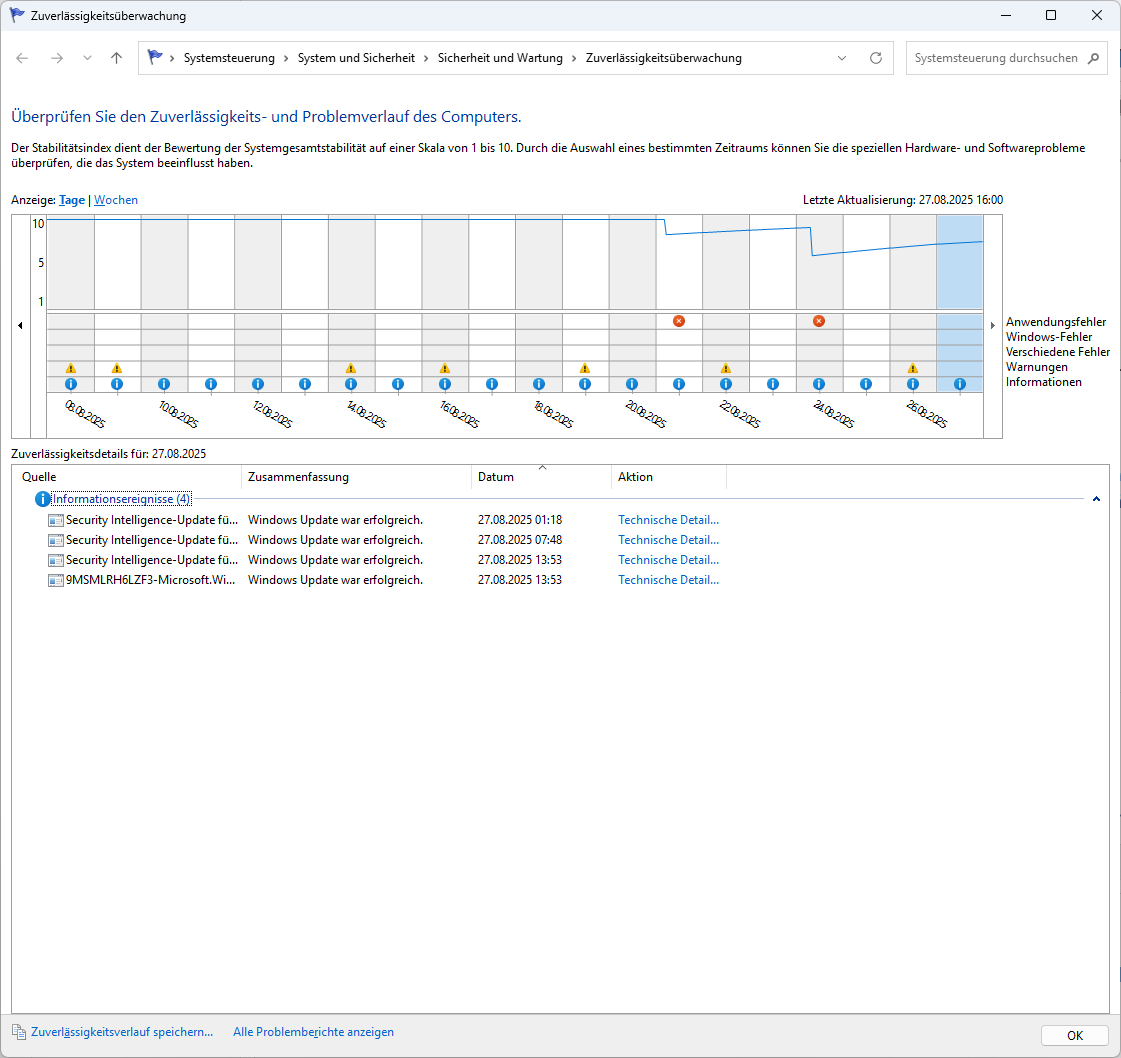Select the highlighted 27.08.2025 stability chart column
This screenshot has width=1121, height=1058.
coord(960,262)
